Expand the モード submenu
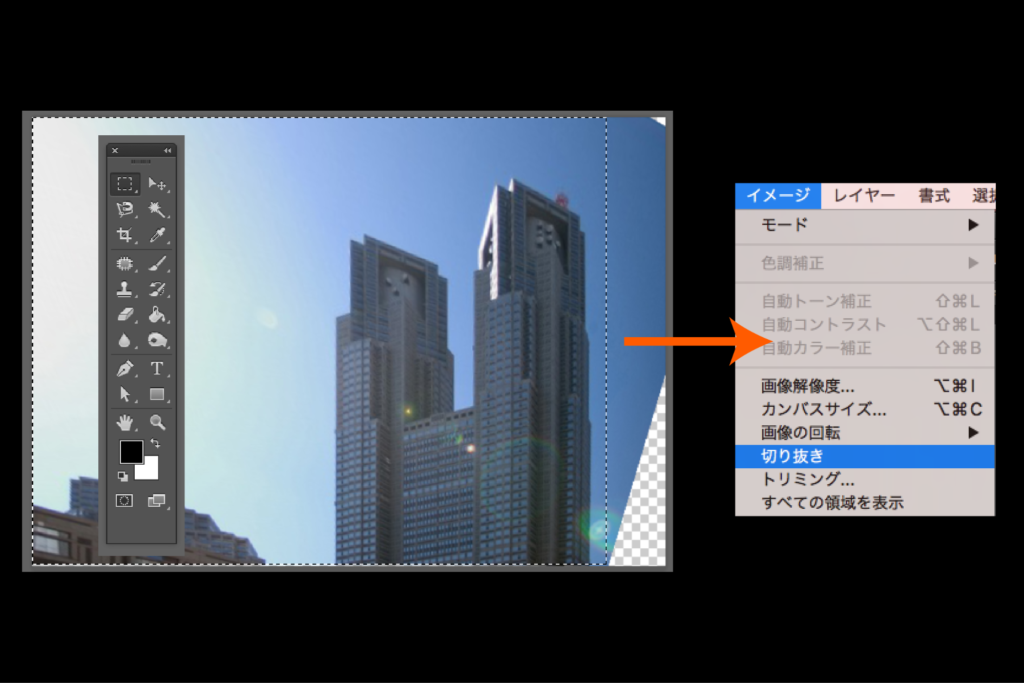This screenshot has height=683, width=1024. pyautogui.click(x=865, y=225)
